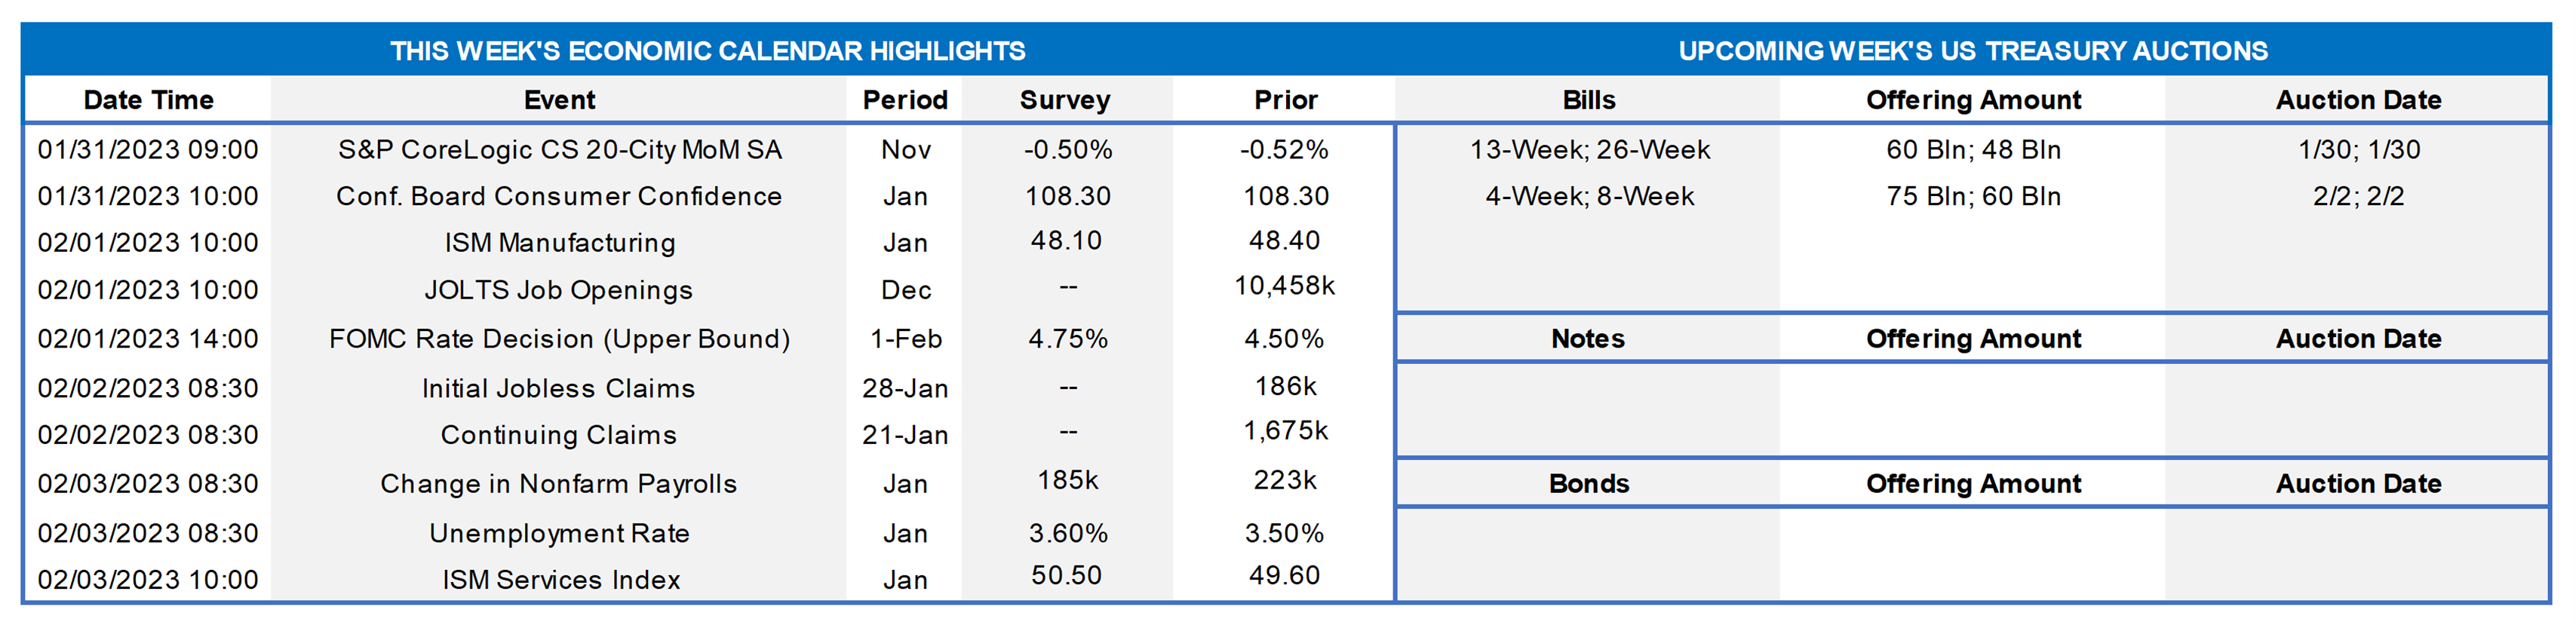Click the ISM Manufacturing event cell

click(559, 243)
